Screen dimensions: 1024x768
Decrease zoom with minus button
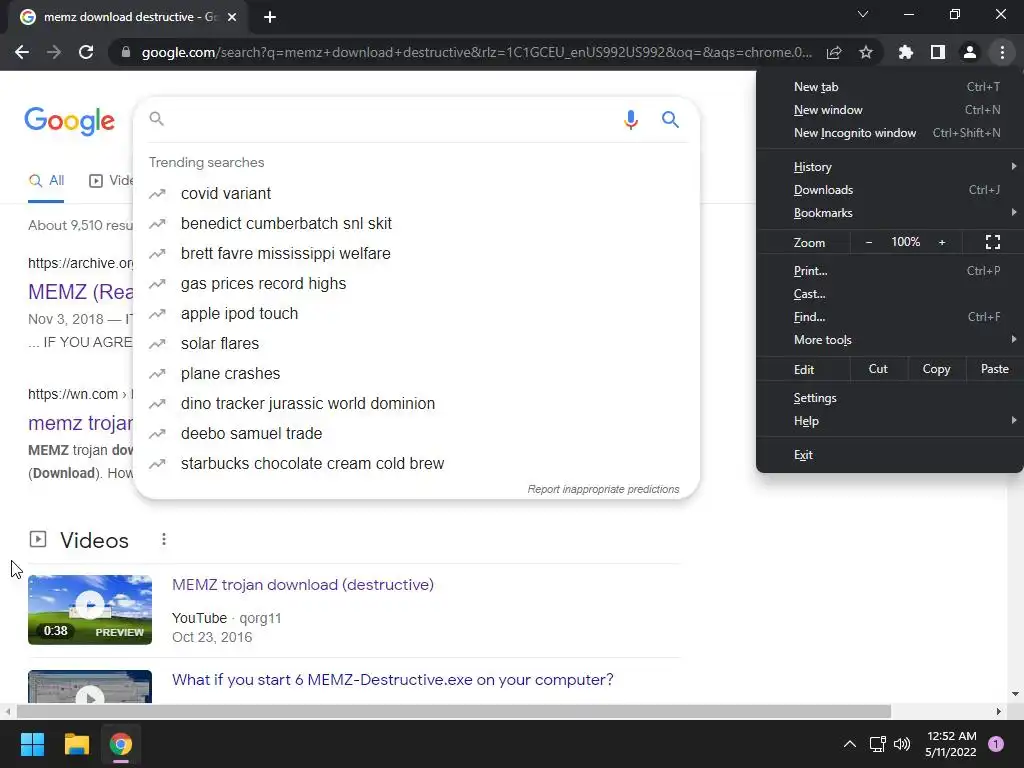coord(869,242)
